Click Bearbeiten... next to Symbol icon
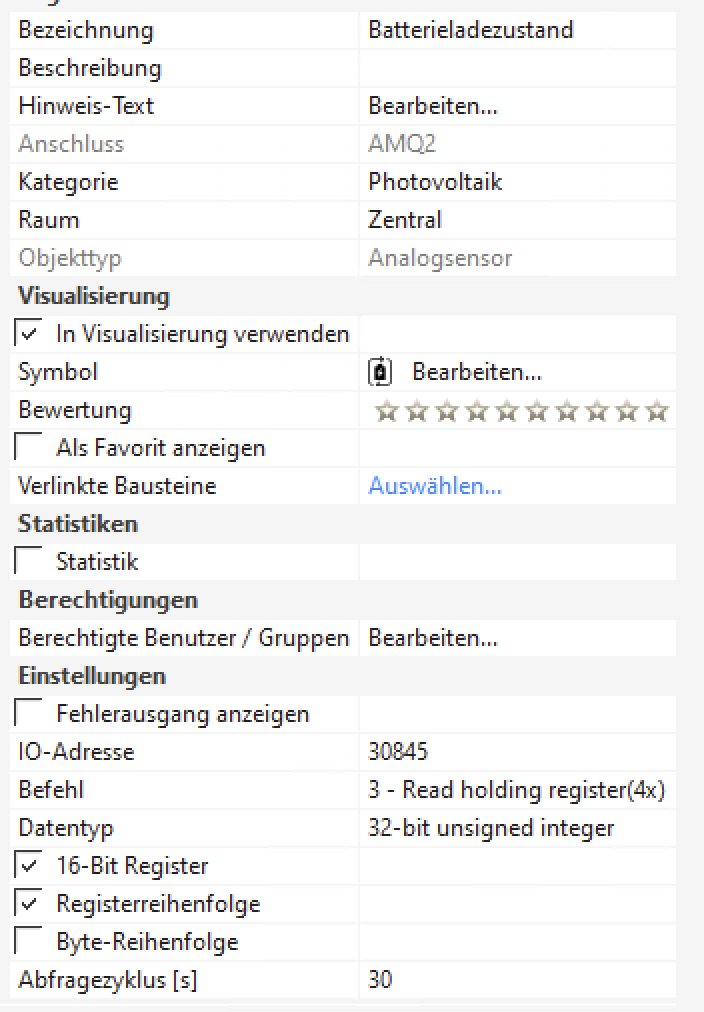704x1012 pixels. [x=477, y=372]
